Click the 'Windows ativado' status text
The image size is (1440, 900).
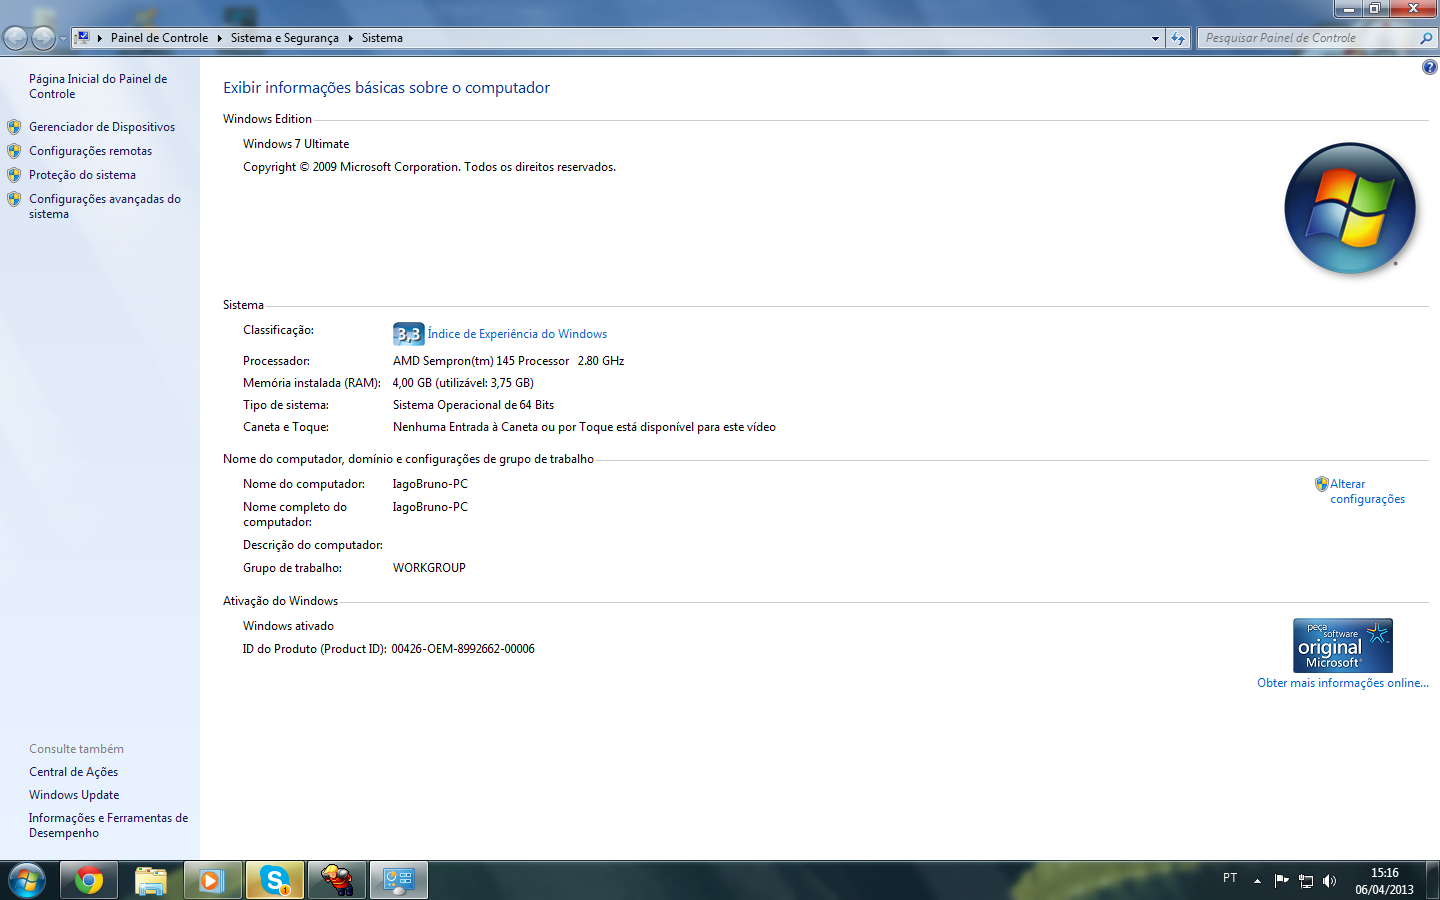coord(288,626)
